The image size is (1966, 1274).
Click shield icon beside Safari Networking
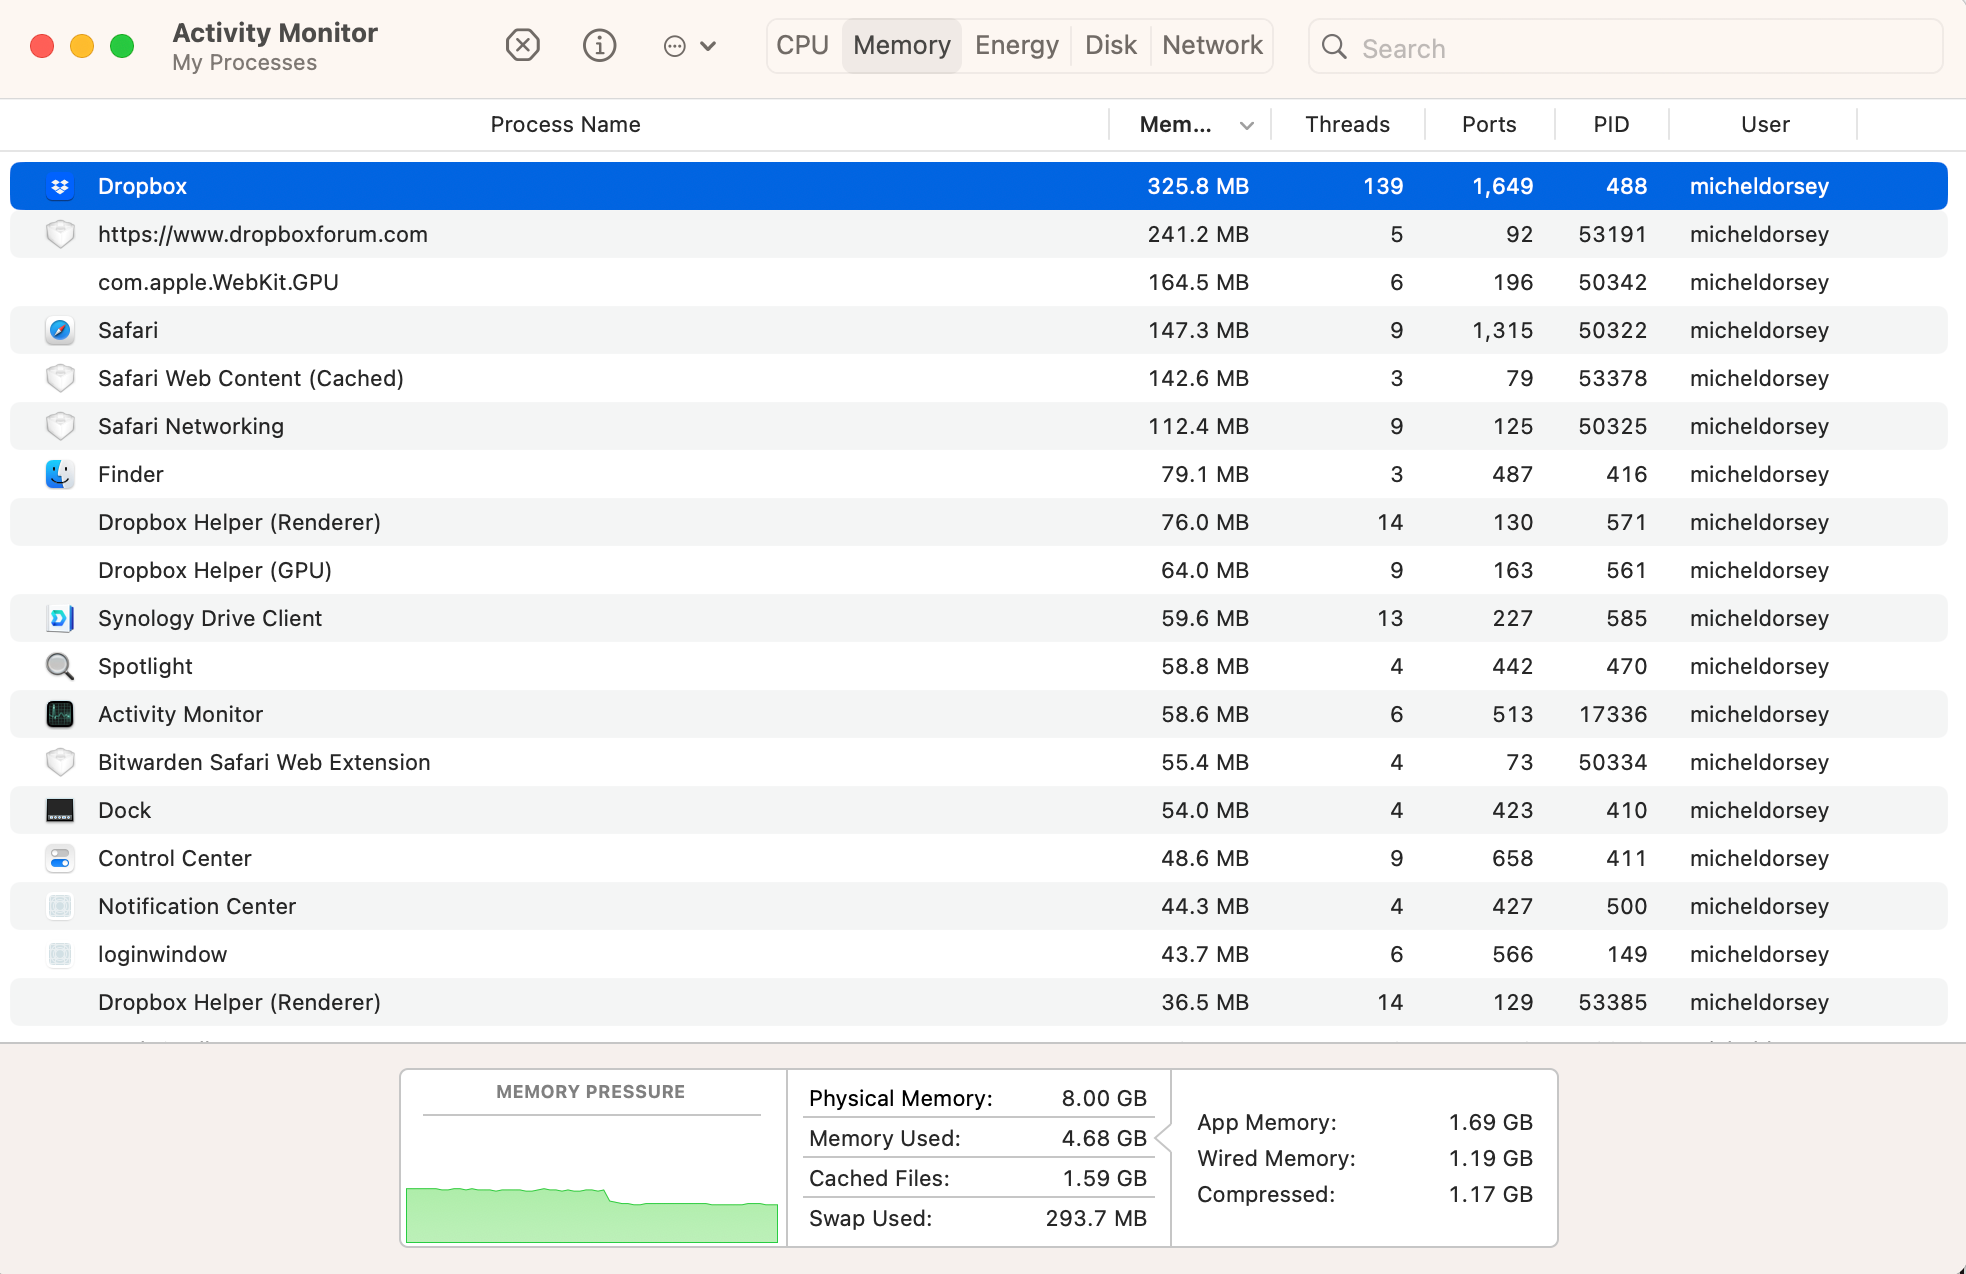(x=60, y=426)
